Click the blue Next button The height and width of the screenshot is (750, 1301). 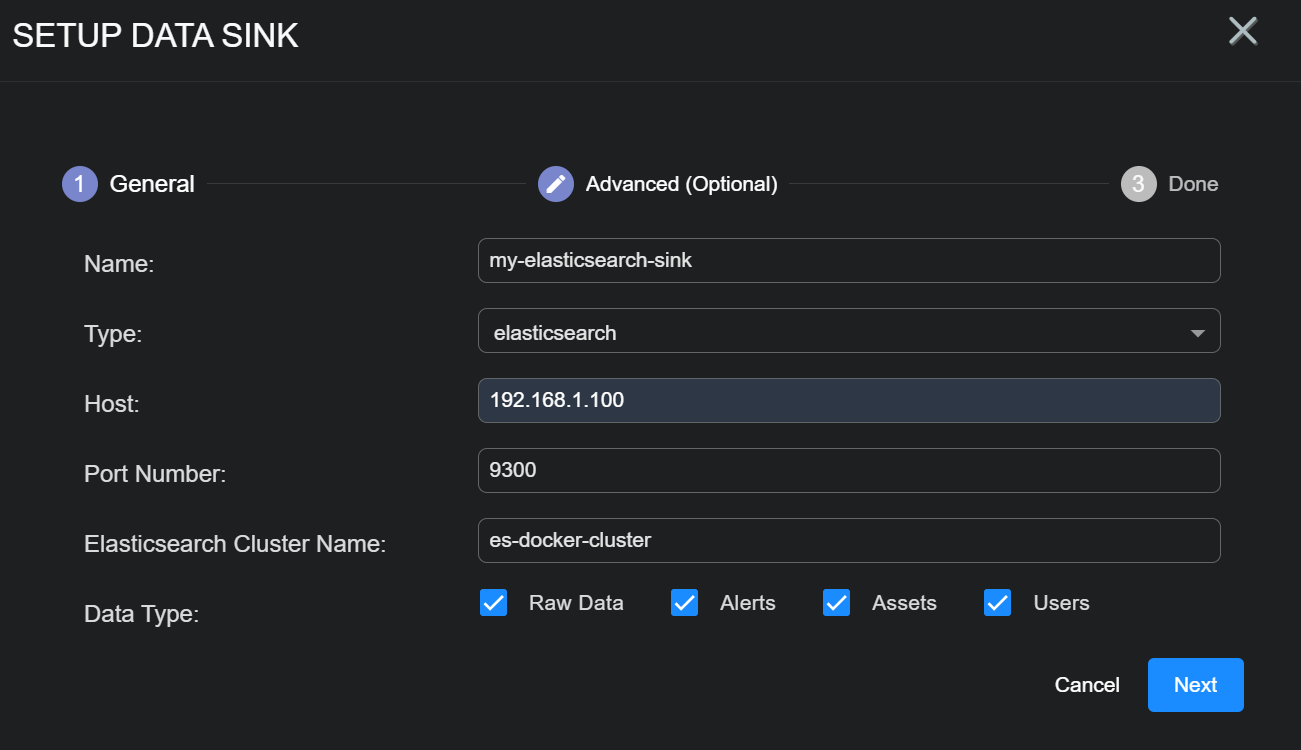[1195, 685]
